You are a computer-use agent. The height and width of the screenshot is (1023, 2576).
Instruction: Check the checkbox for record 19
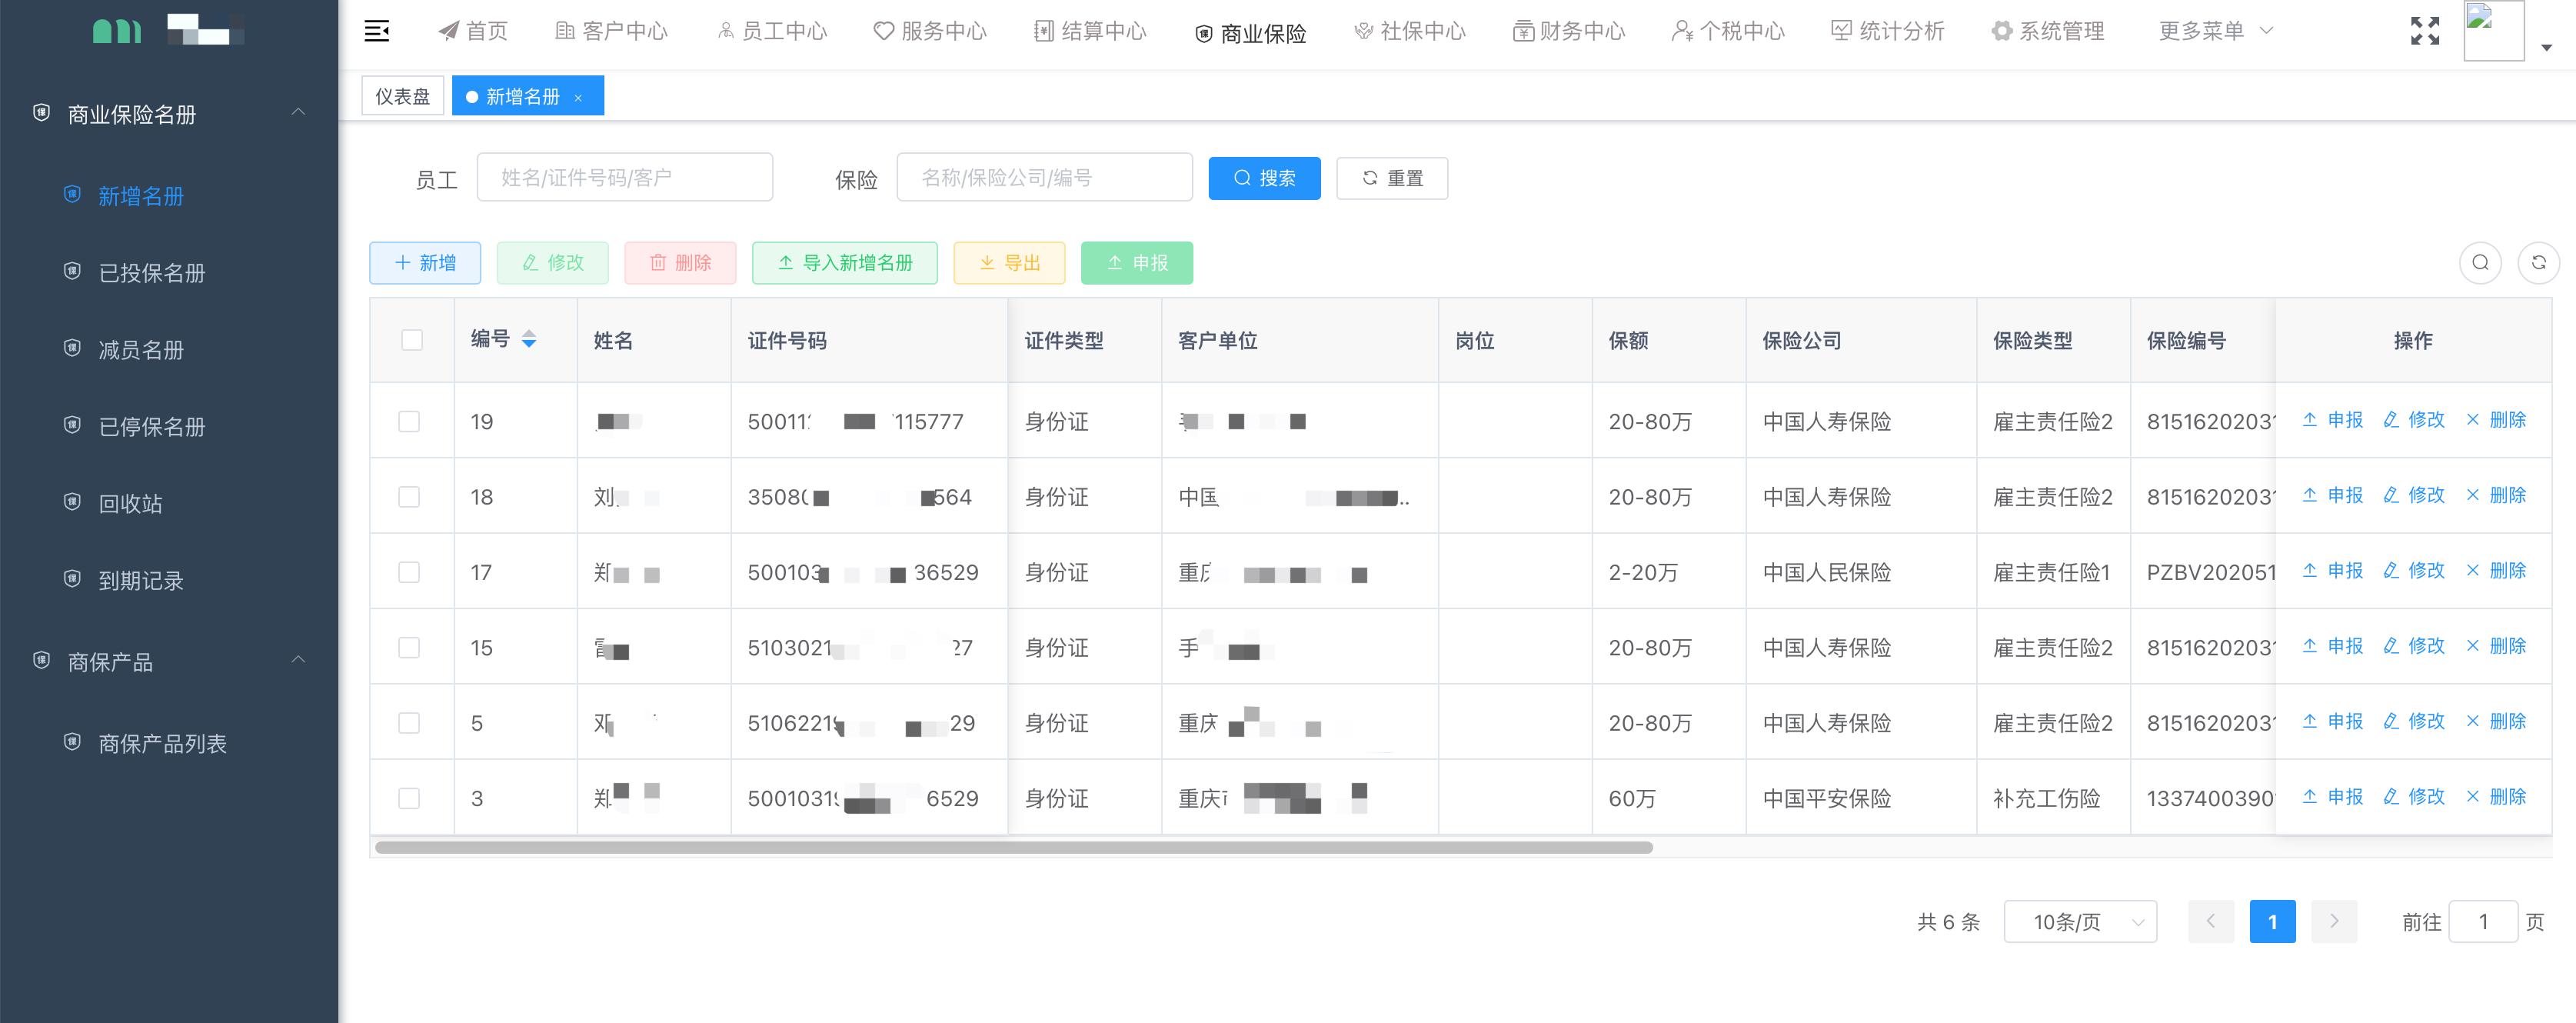pos(410,421)
